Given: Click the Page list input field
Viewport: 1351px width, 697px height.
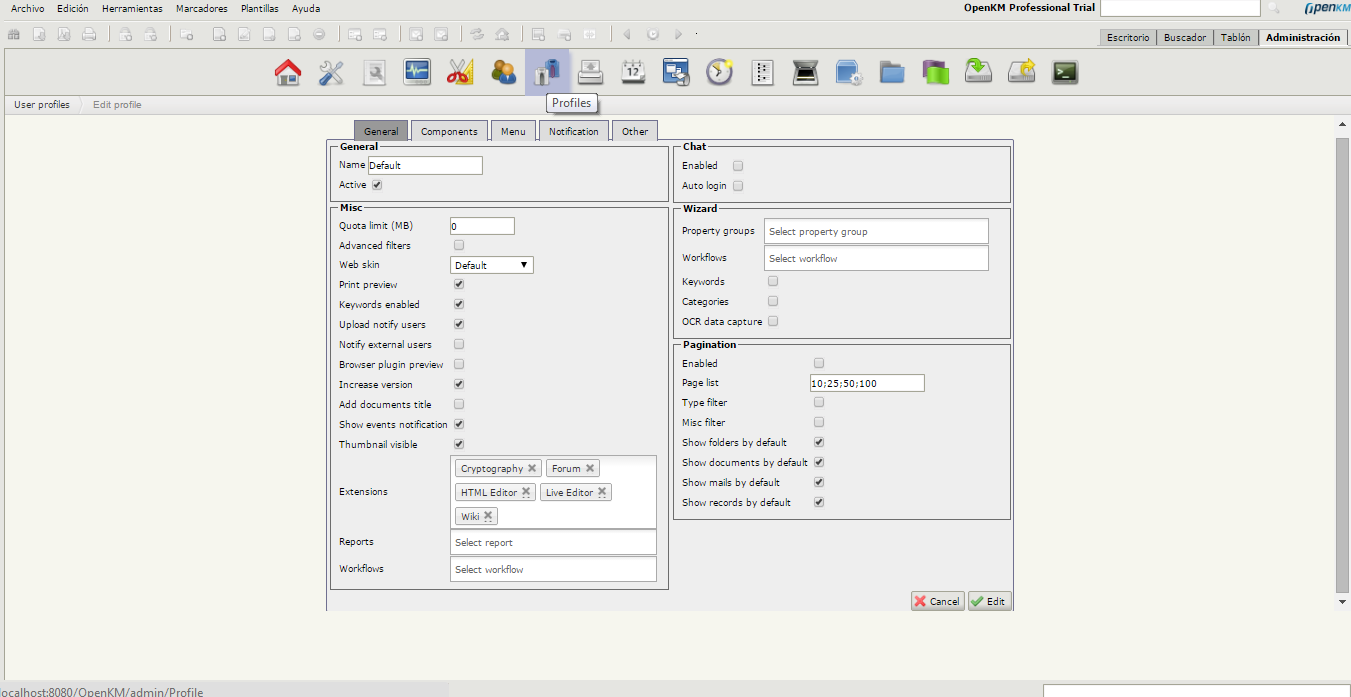Looking at the screenshot, I should point(866,383).
